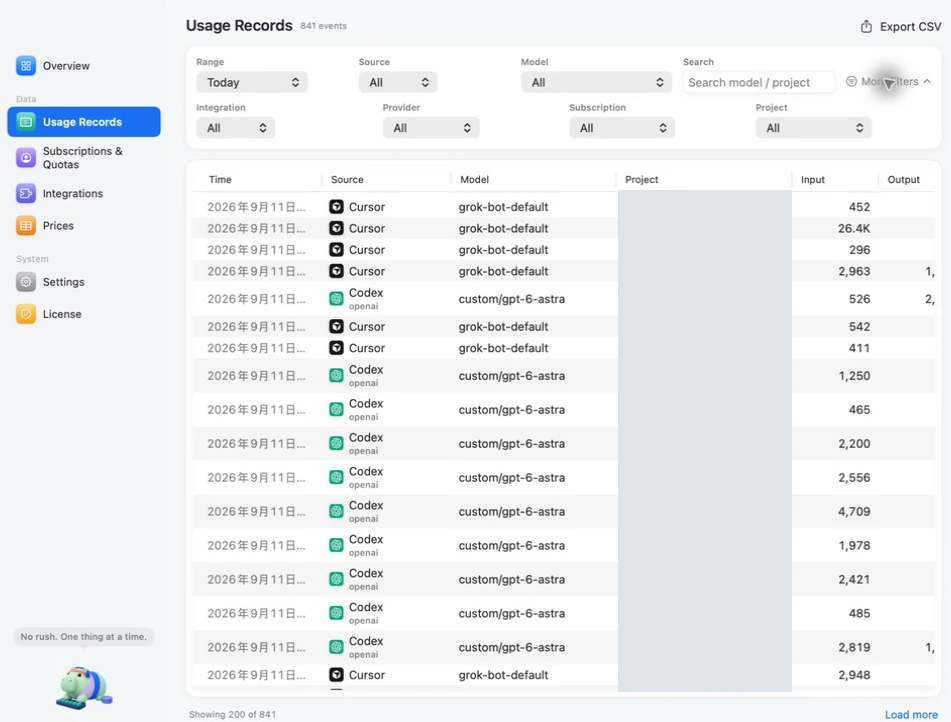The image size is (951, 722).
Task: Open Subscriptions & Quotas page
Action: pos(84,158)
